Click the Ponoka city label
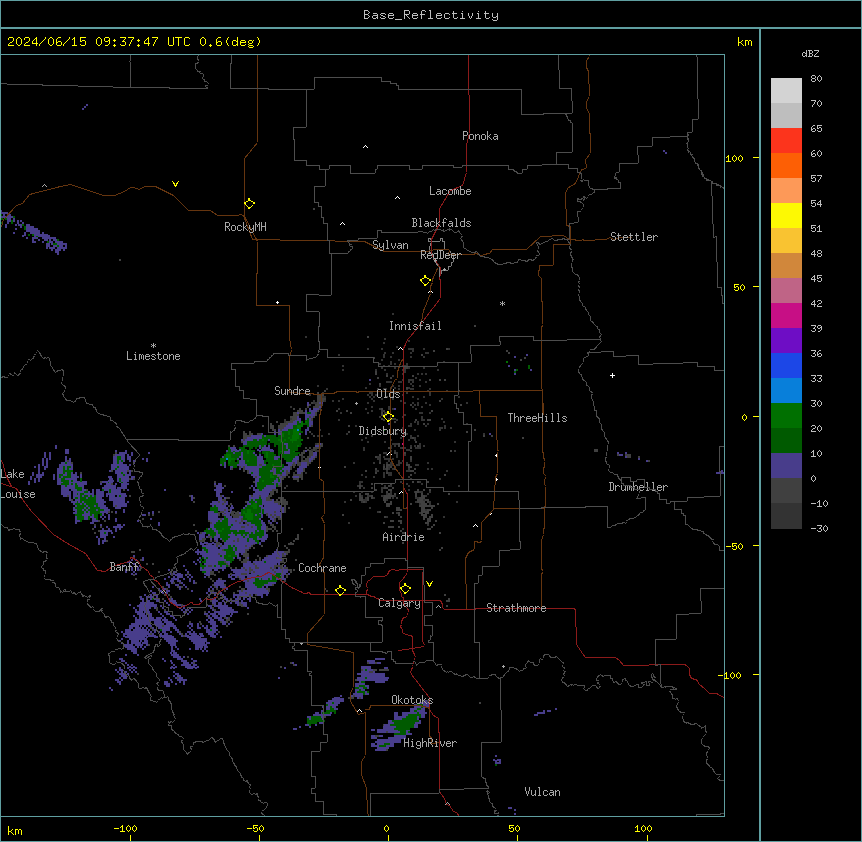 (x=480, y=136)
